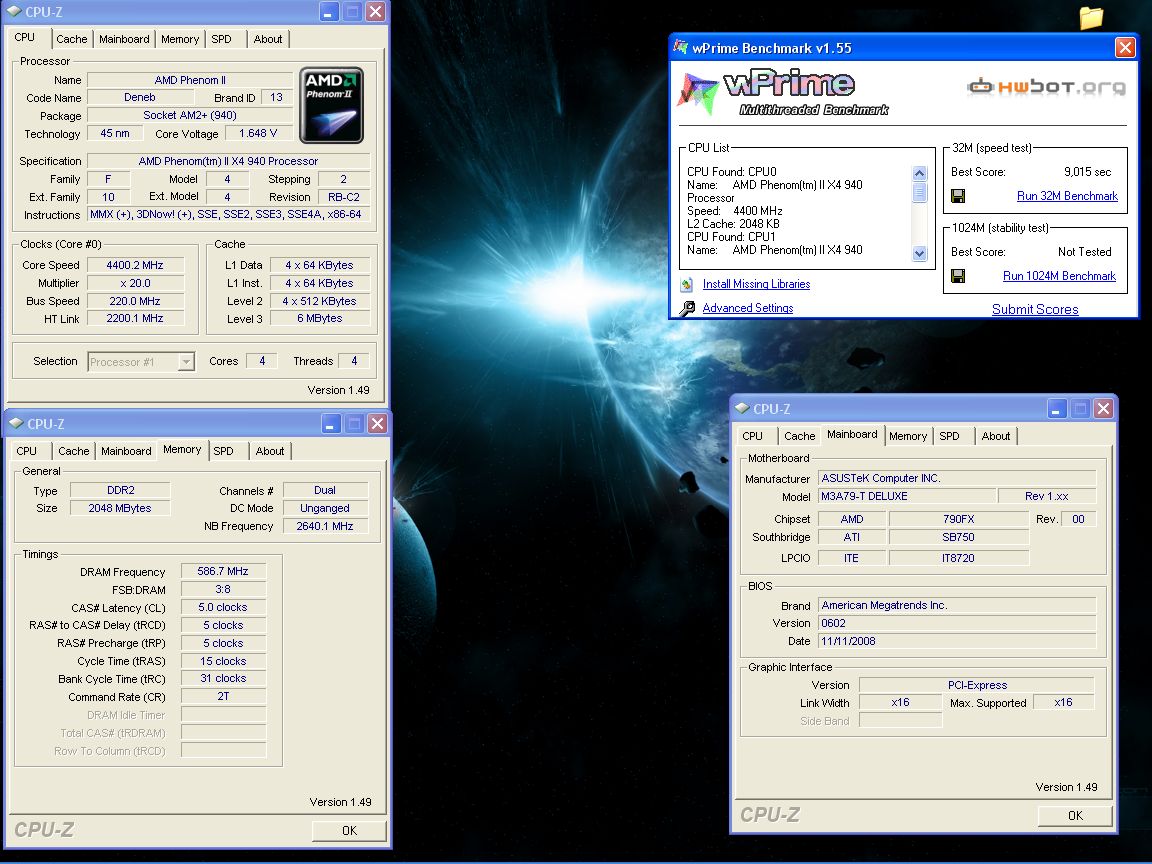
Task: Select About tab in Mainboard CPU-Z window
Action: 996,436
